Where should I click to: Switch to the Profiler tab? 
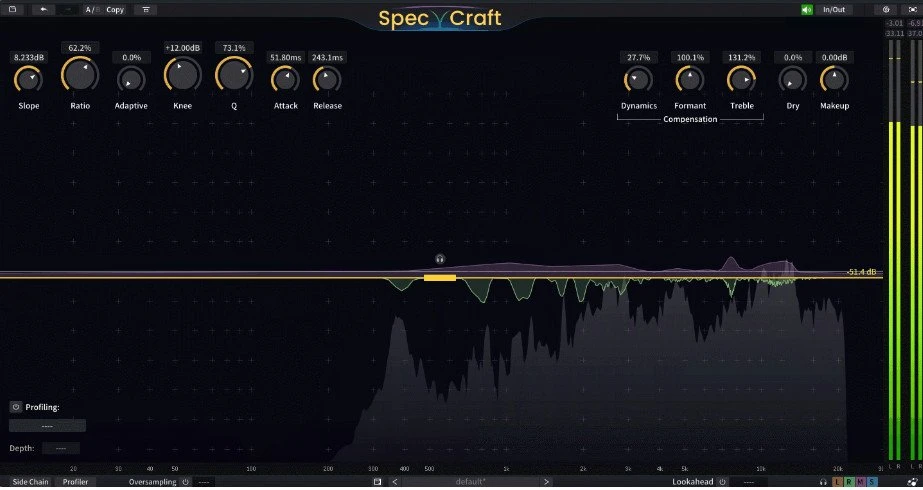tap(75, 482)
